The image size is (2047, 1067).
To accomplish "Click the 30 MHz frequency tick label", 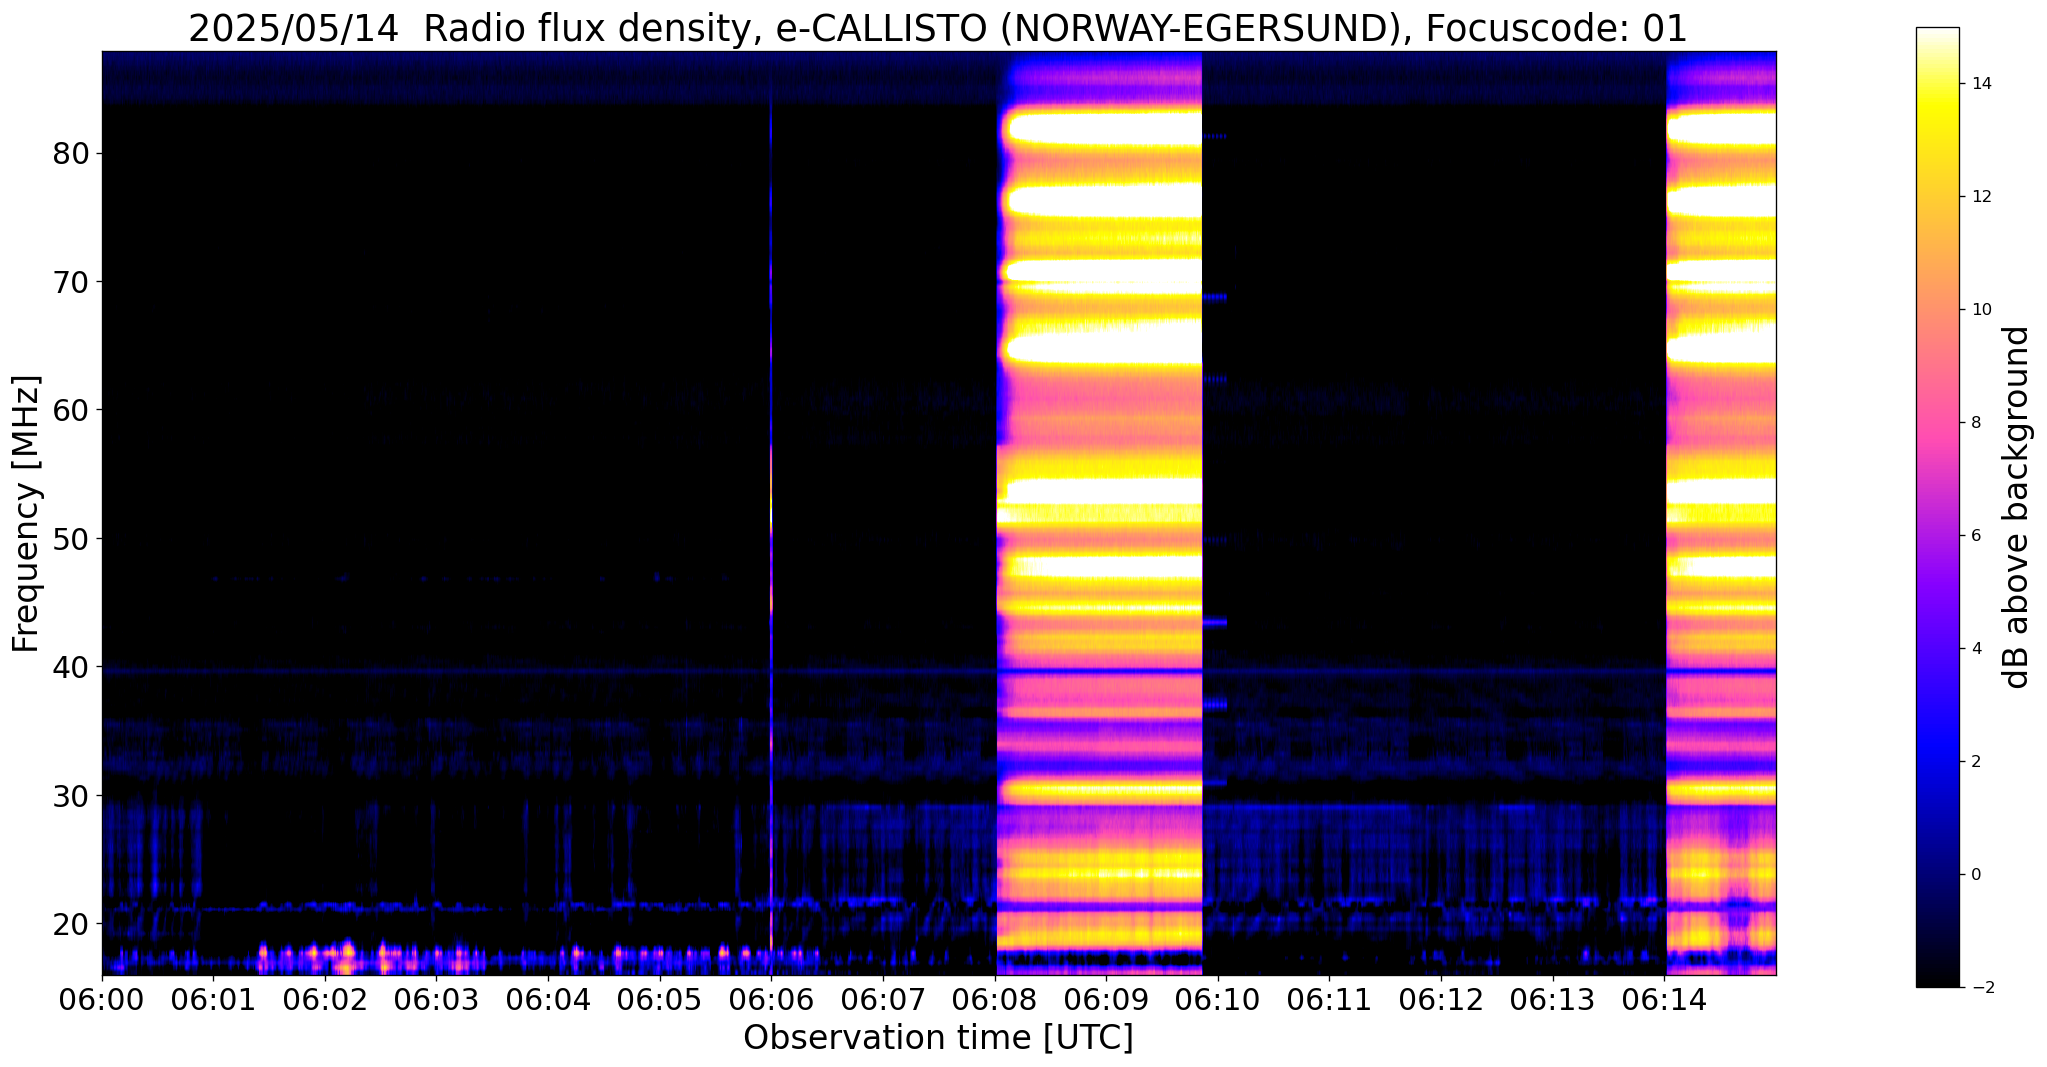I will (72, 796).
